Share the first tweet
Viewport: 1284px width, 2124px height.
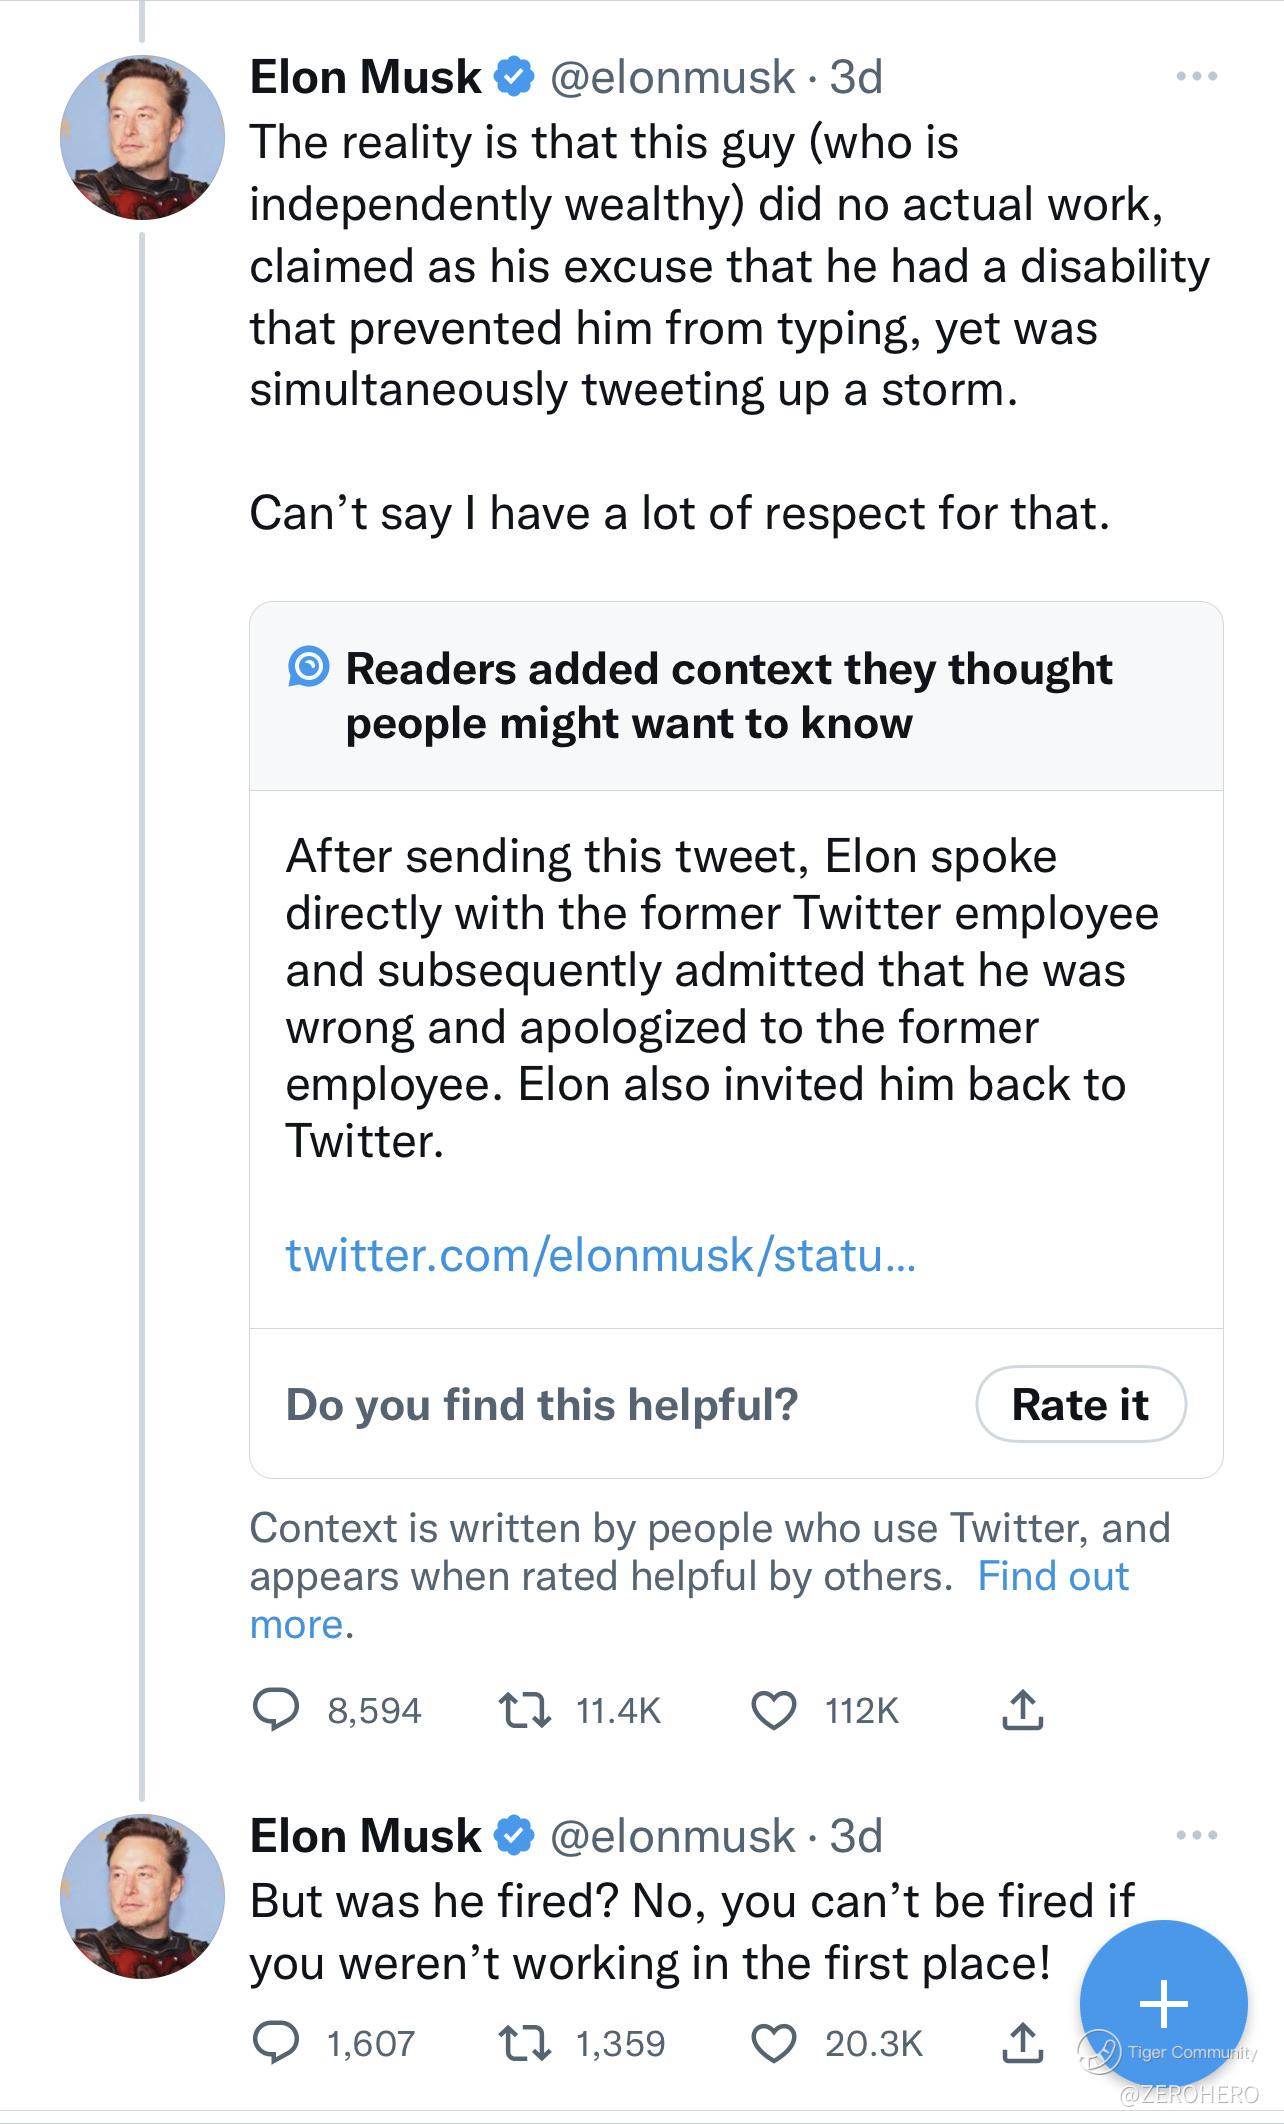[x=1022, y=1710]
